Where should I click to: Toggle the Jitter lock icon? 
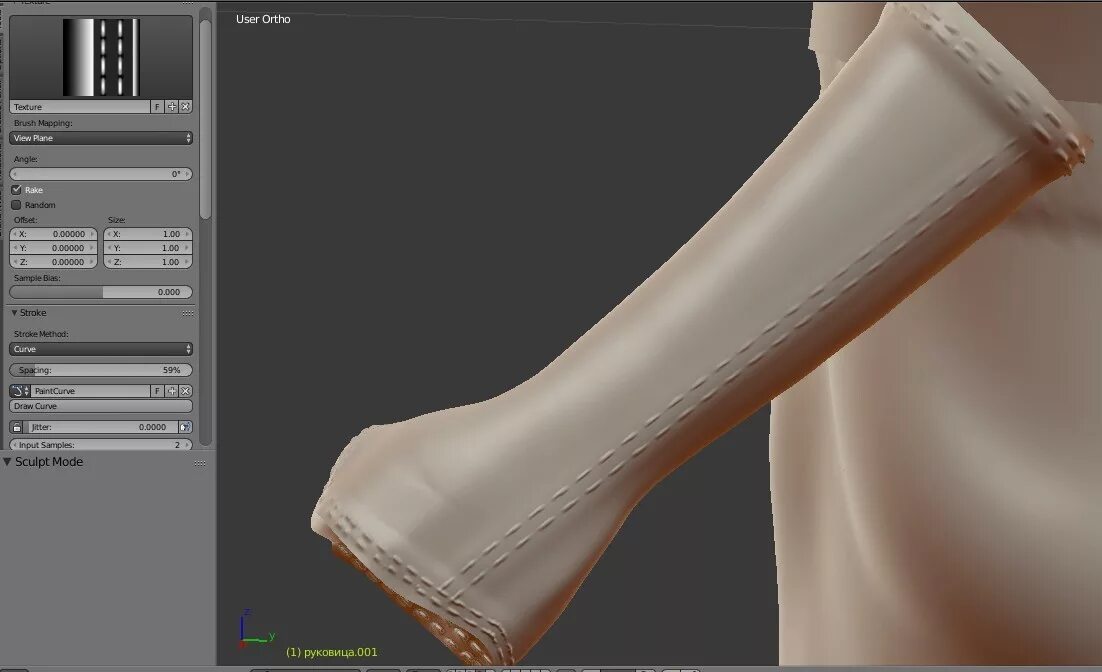[17, 427]
